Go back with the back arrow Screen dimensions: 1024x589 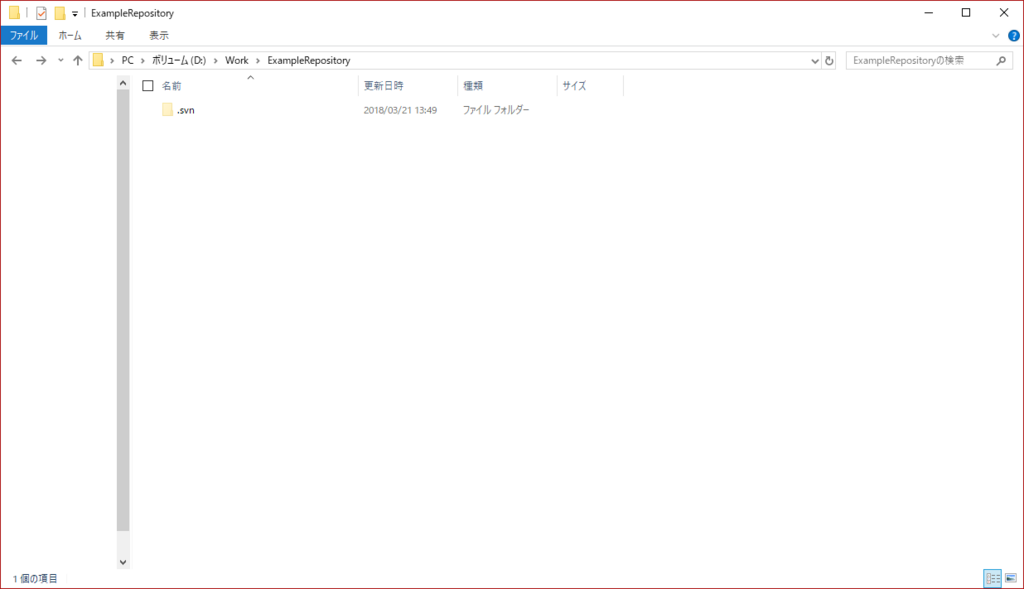tap(17, 60)
